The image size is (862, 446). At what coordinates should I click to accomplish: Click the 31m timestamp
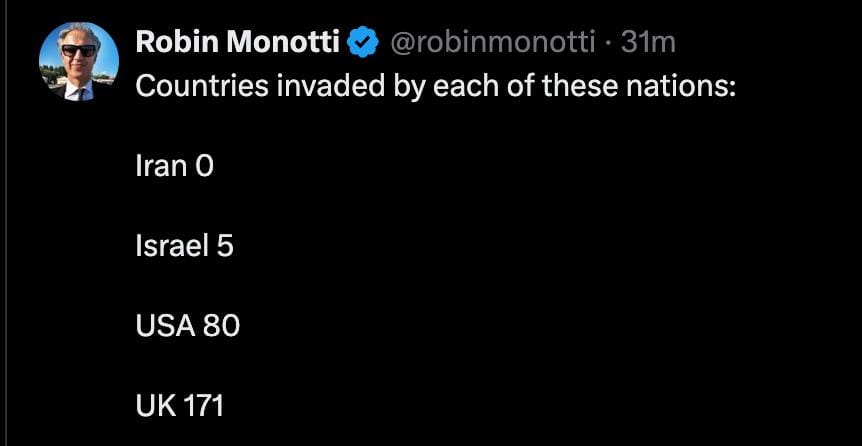tap(648, 42)
